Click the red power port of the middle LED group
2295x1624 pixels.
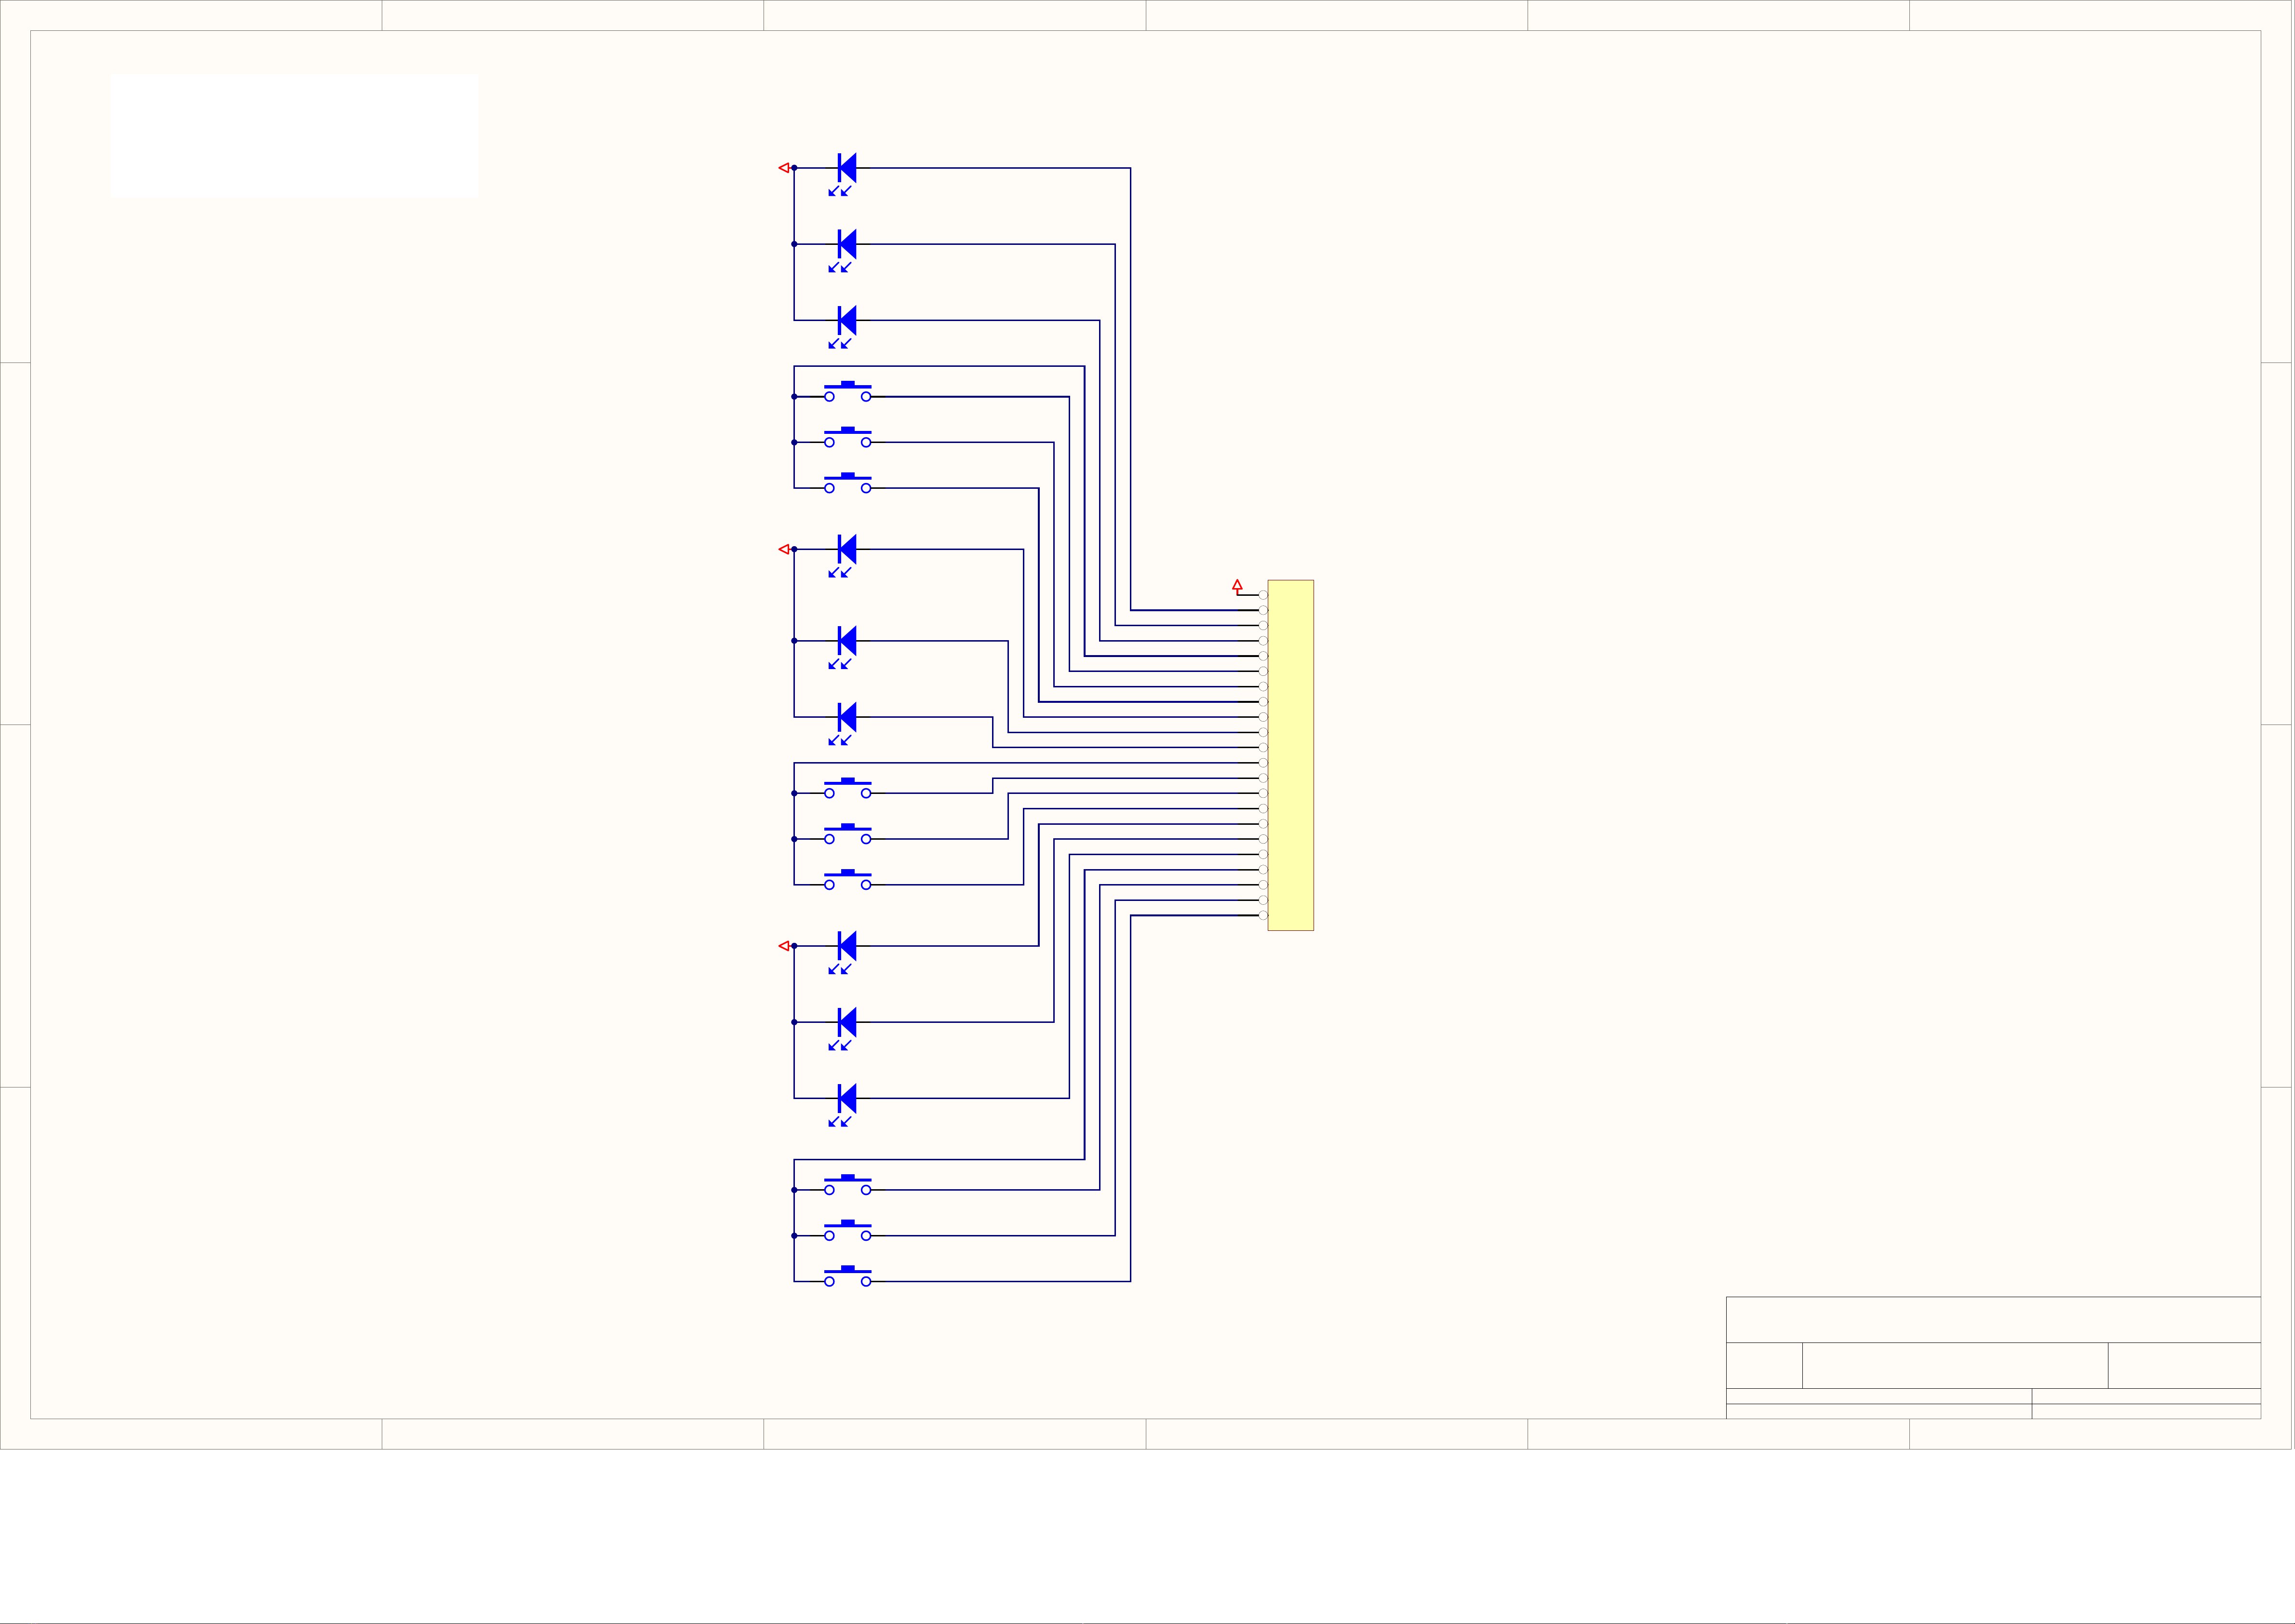click(x=784, y=549)
